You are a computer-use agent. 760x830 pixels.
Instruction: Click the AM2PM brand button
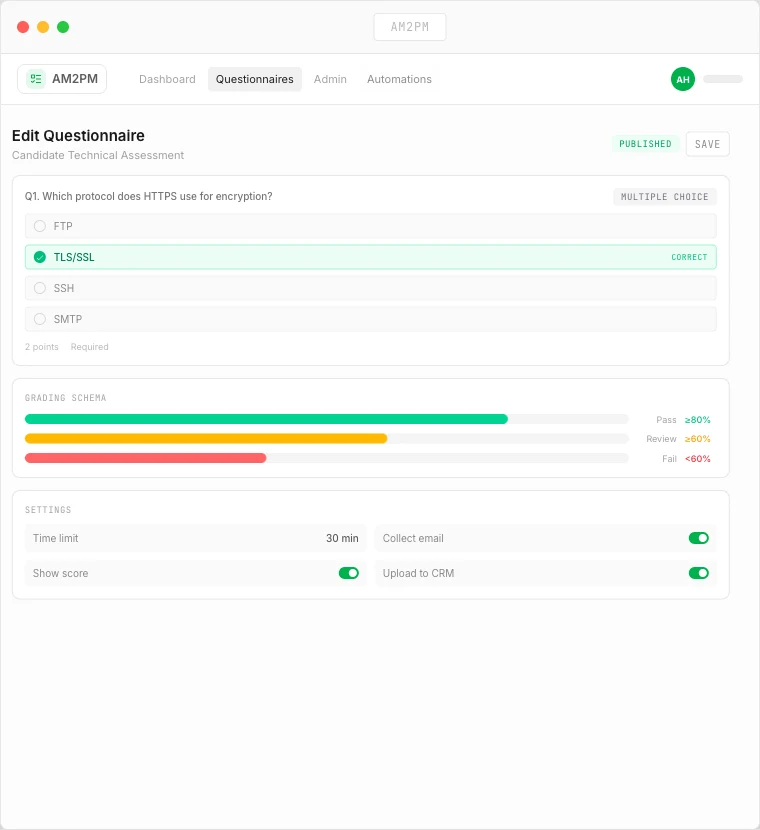pyautogui.click(x=62, y=79)
